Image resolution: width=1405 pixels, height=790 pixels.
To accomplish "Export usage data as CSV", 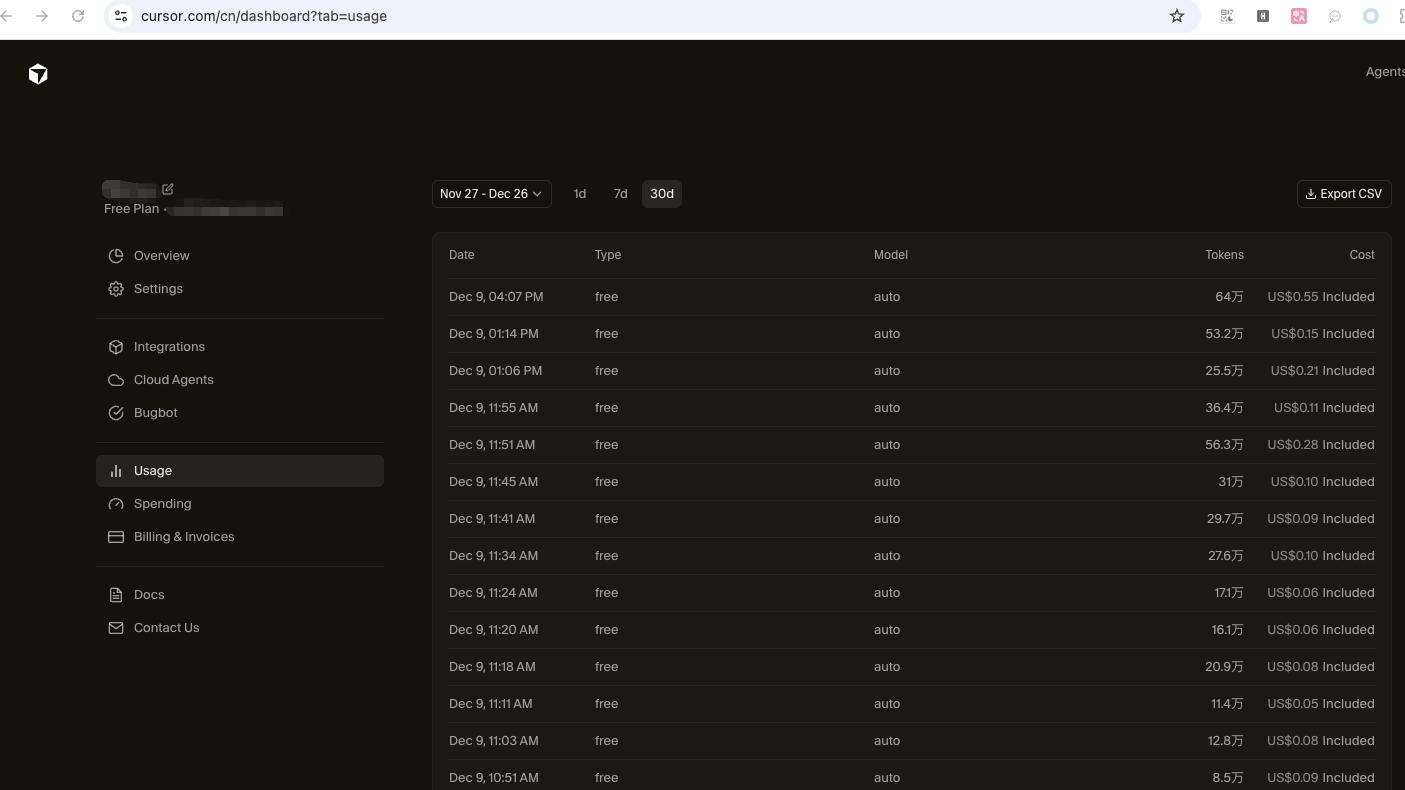I will coord(1343,194).
